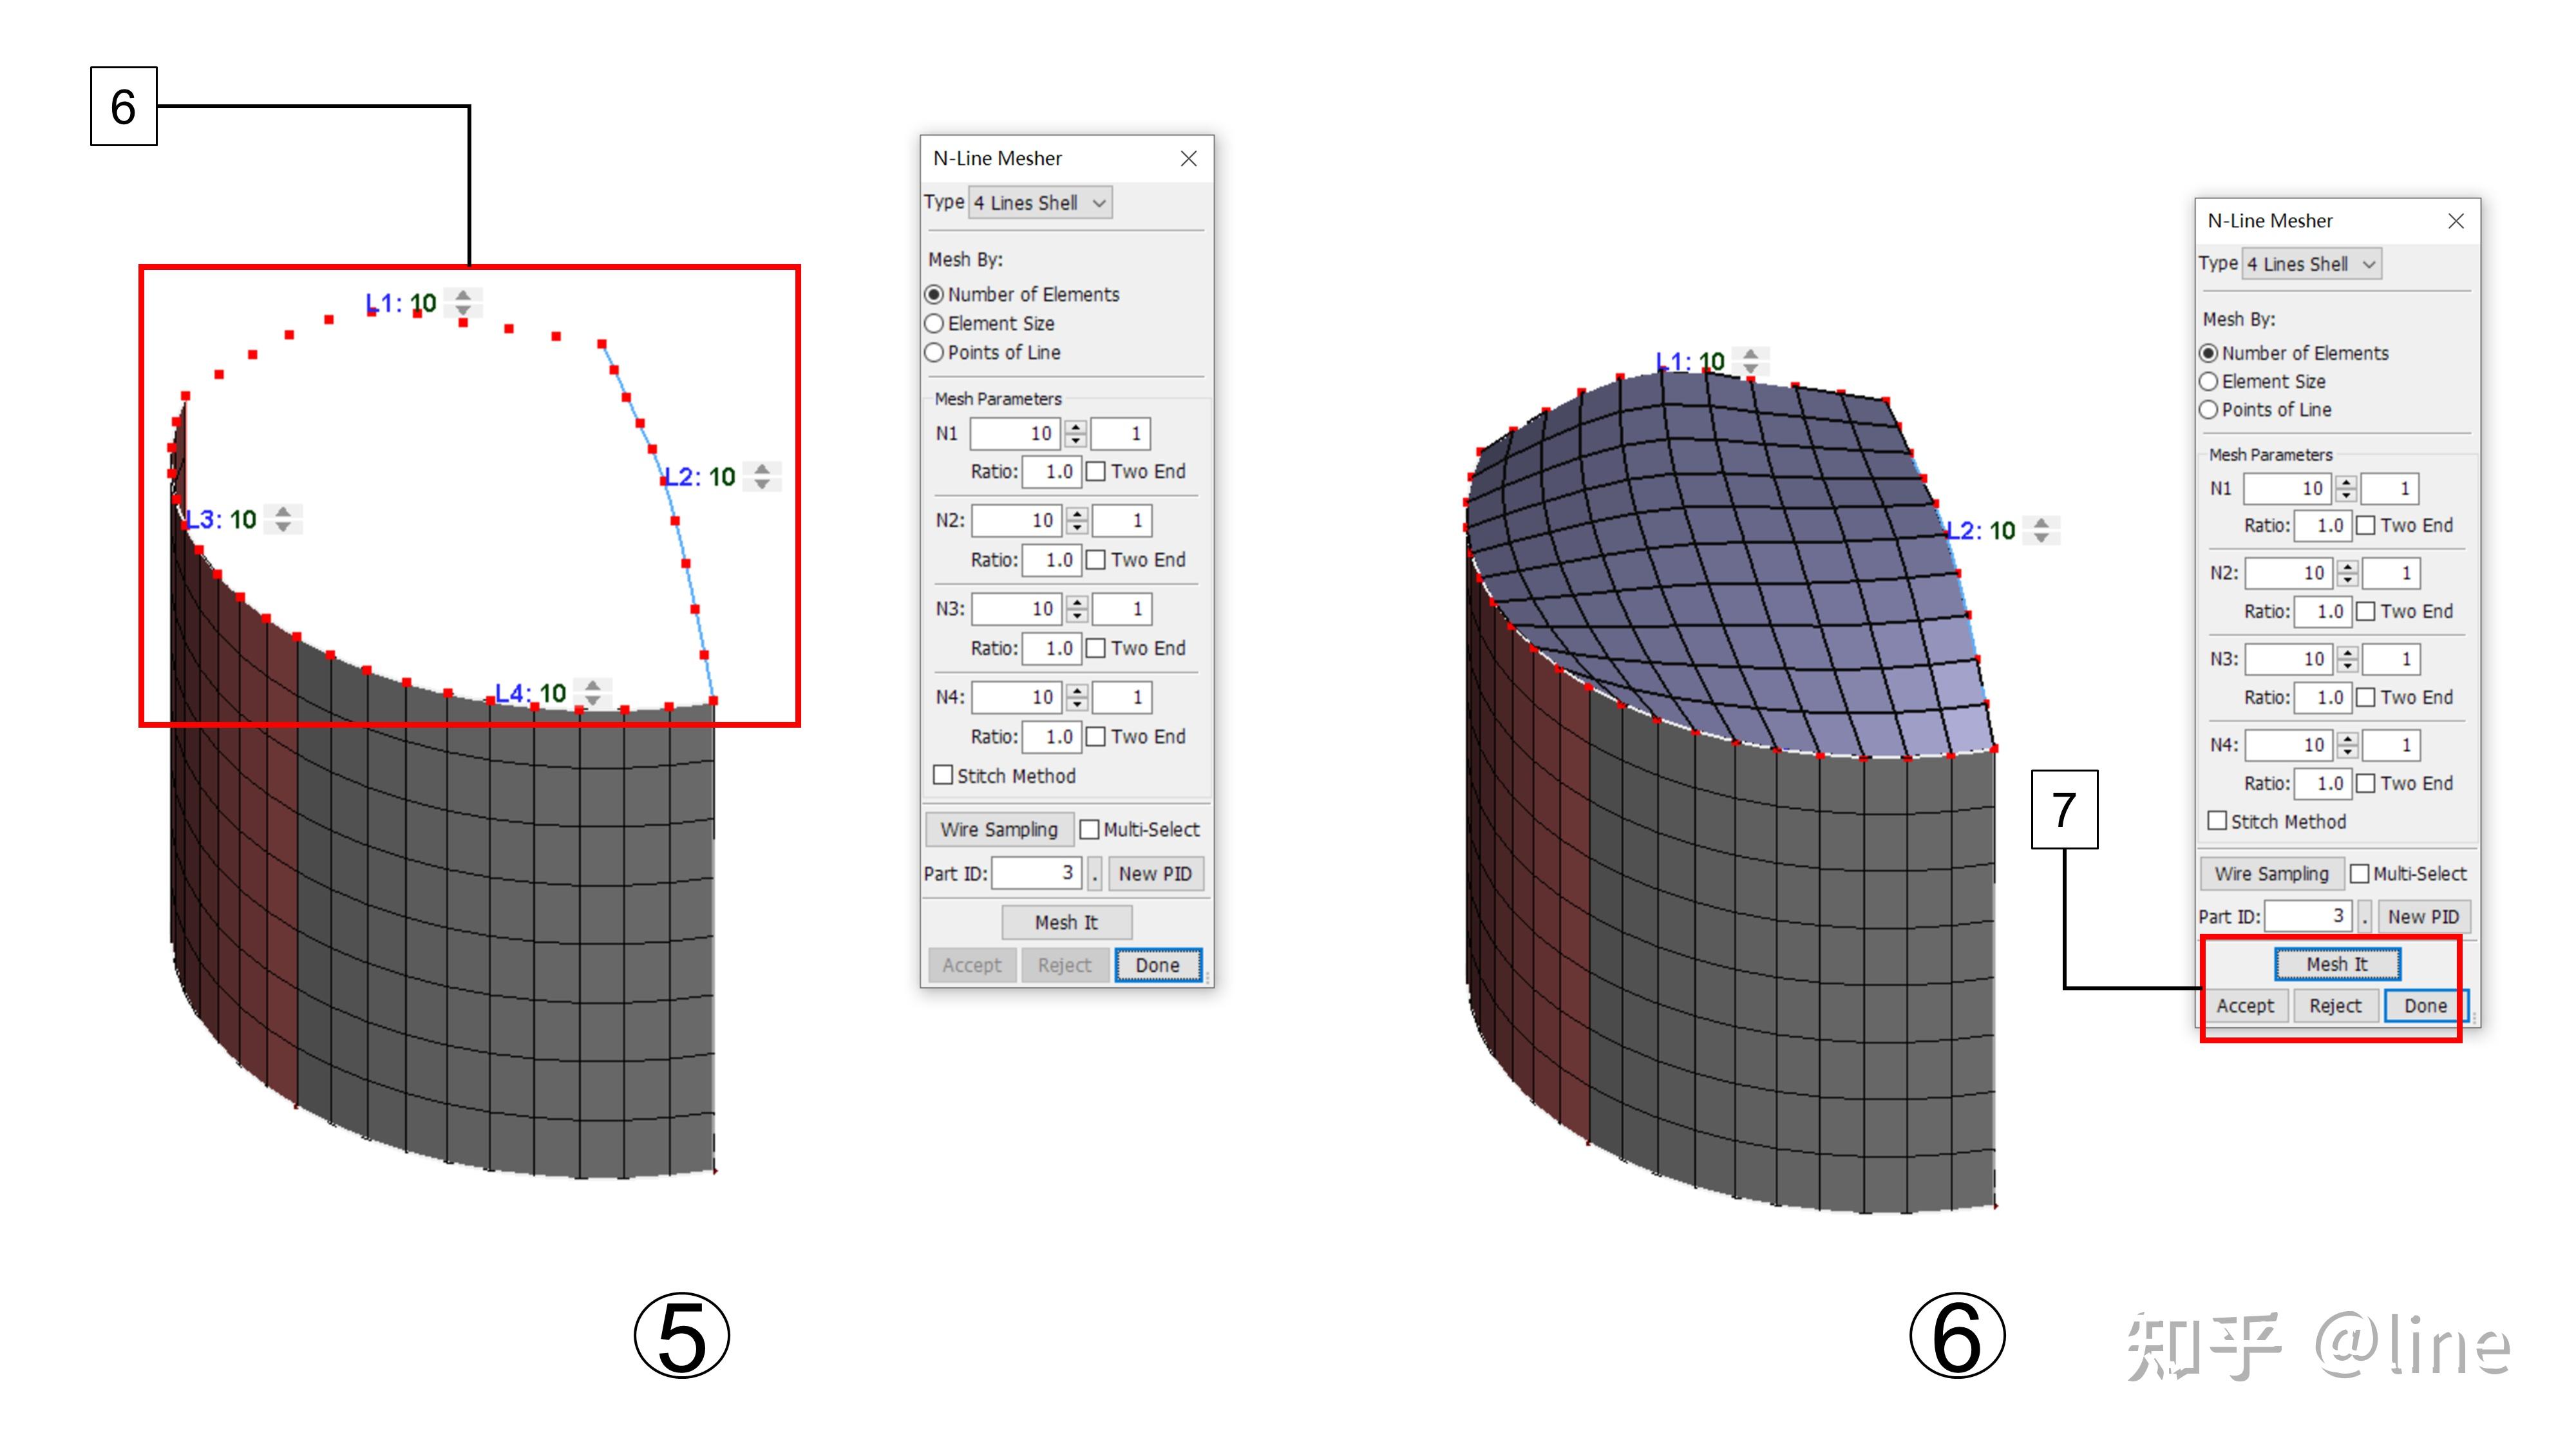The height and width of the screenshot is (1449, 2576).
Task: Close the left N-Line Mesher dialog
Action: 1188,158
